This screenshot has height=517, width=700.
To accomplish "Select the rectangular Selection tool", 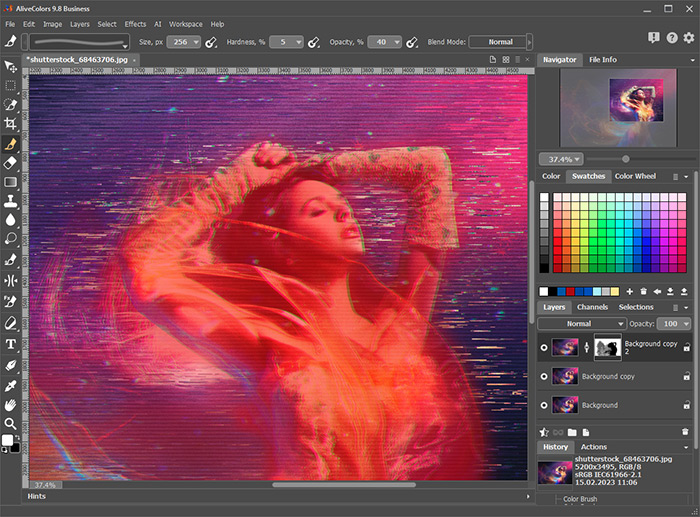I will (10, 86).
